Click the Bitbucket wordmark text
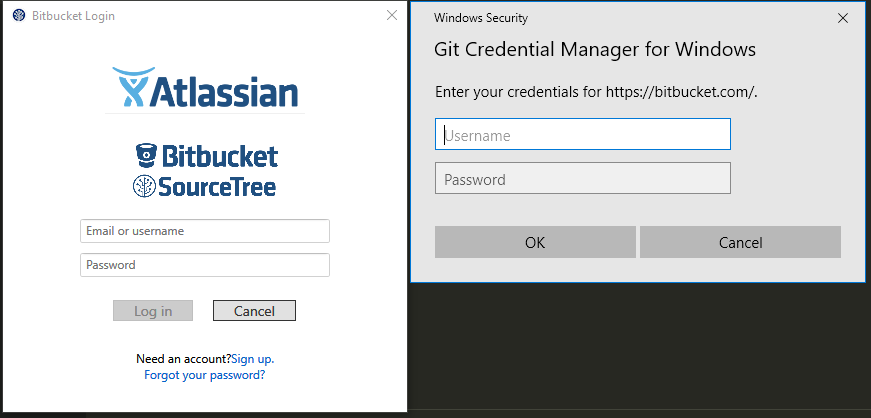This screenshot has width=871, height=418. coord(219,156)
